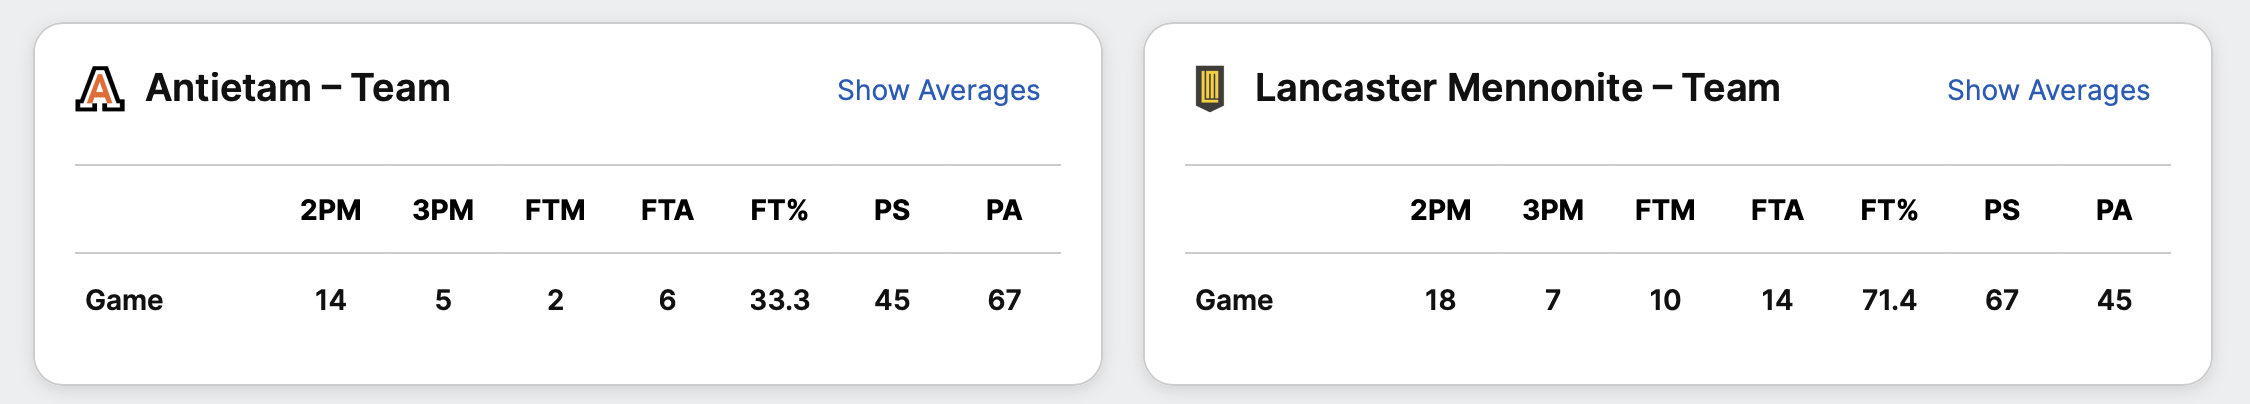Click Antietam's PA column header

tap(1004, 210)
